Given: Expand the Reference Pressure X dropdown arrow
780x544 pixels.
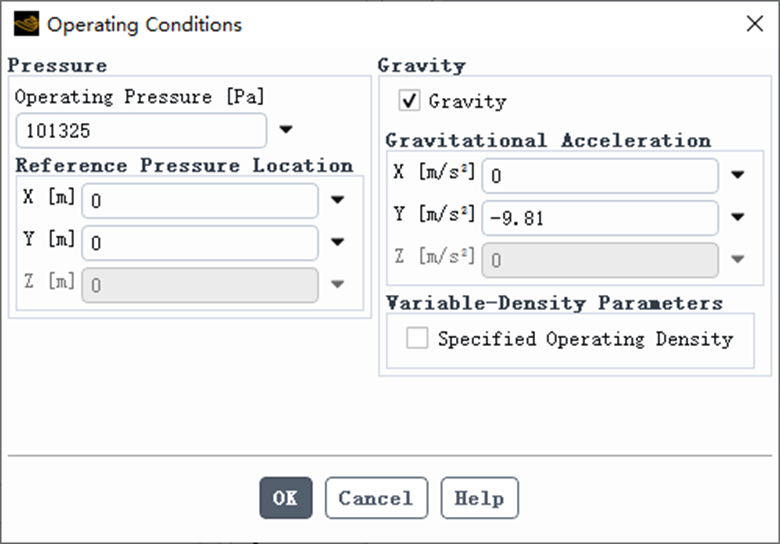Looking at the screenshot, I should pos(338,200).
